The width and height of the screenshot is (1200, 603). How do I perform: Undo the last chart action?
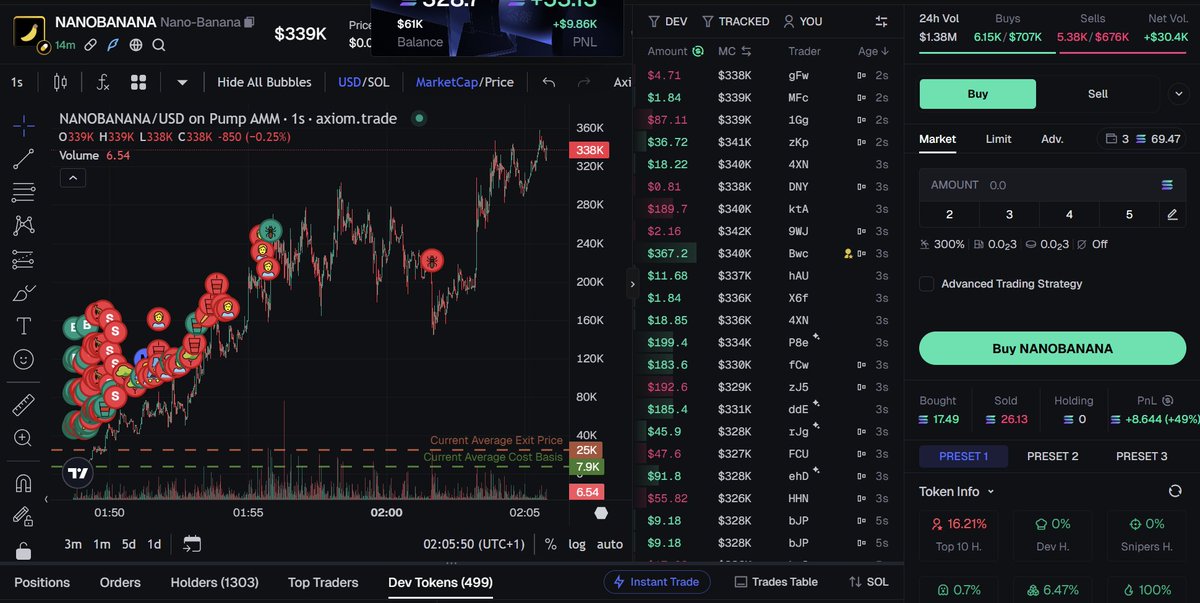point(548,82)
